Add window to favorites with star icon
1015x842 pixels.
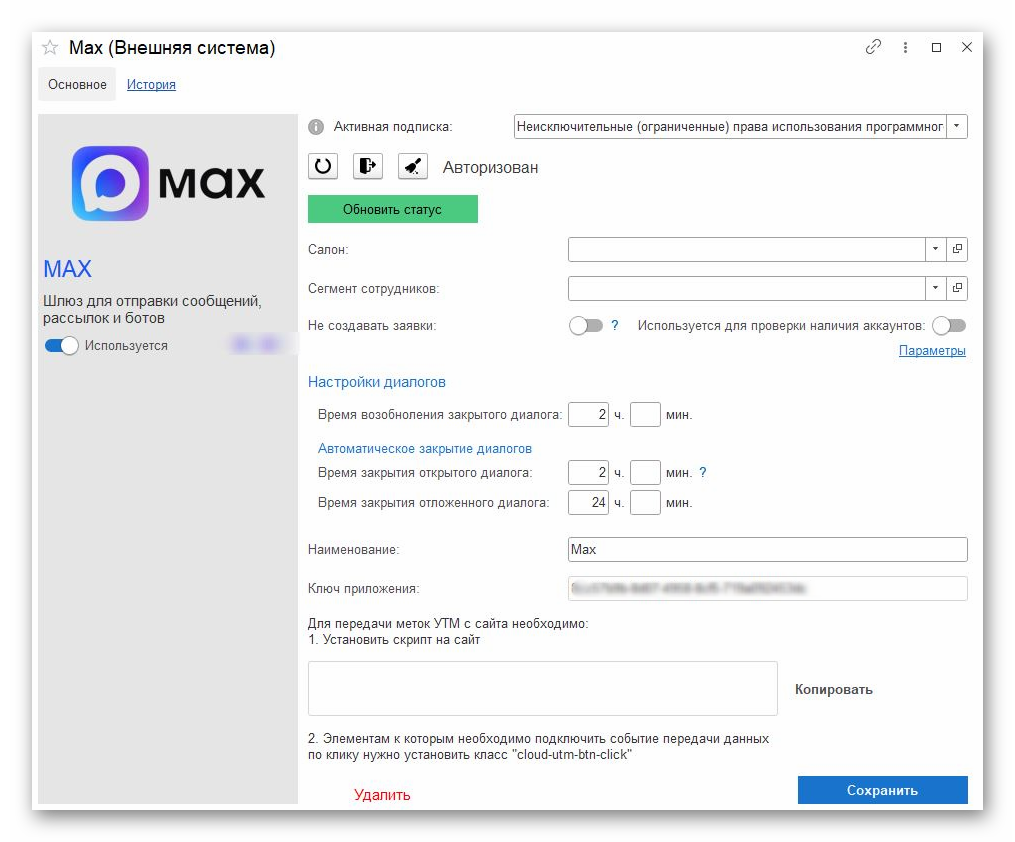(50, 48)
